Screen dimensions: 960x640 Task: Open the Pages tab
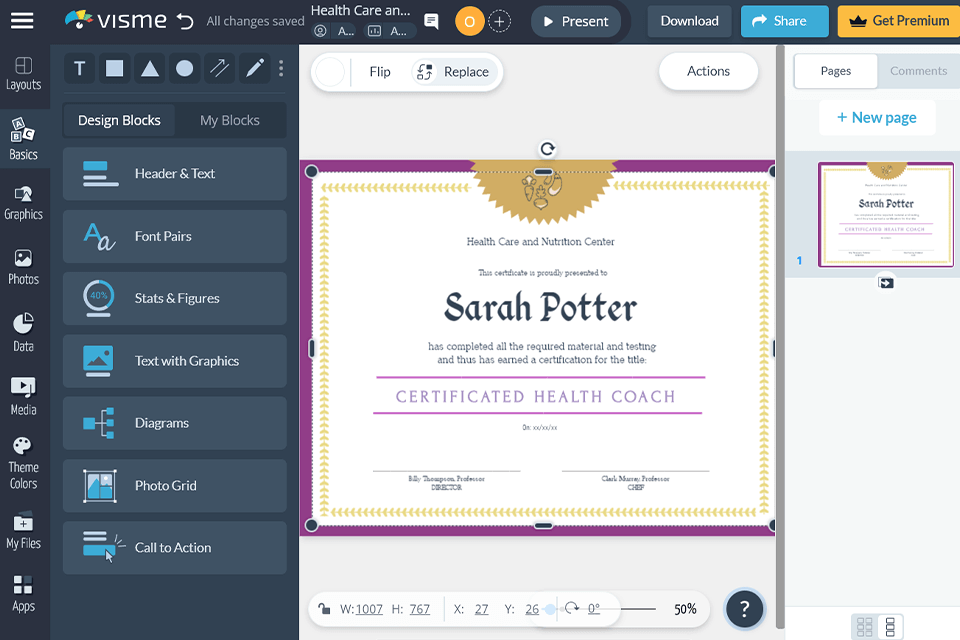836,71
